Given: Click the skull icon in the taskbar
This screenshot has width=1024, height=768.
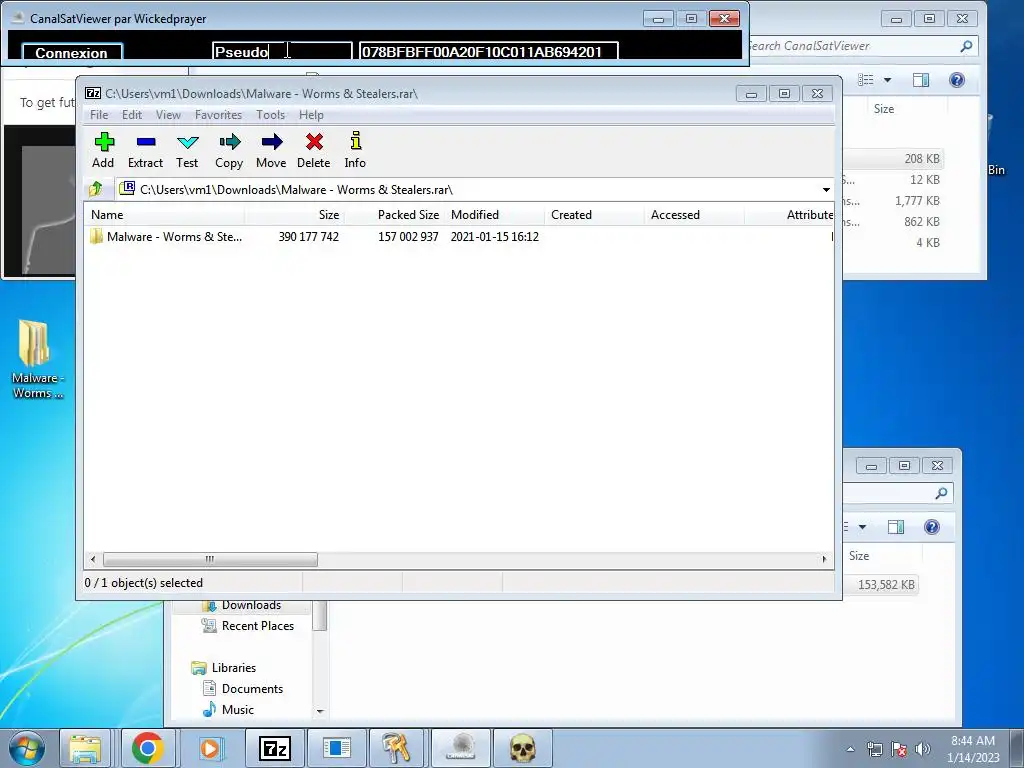Looking at the screenshot, I should pos(522,748).
